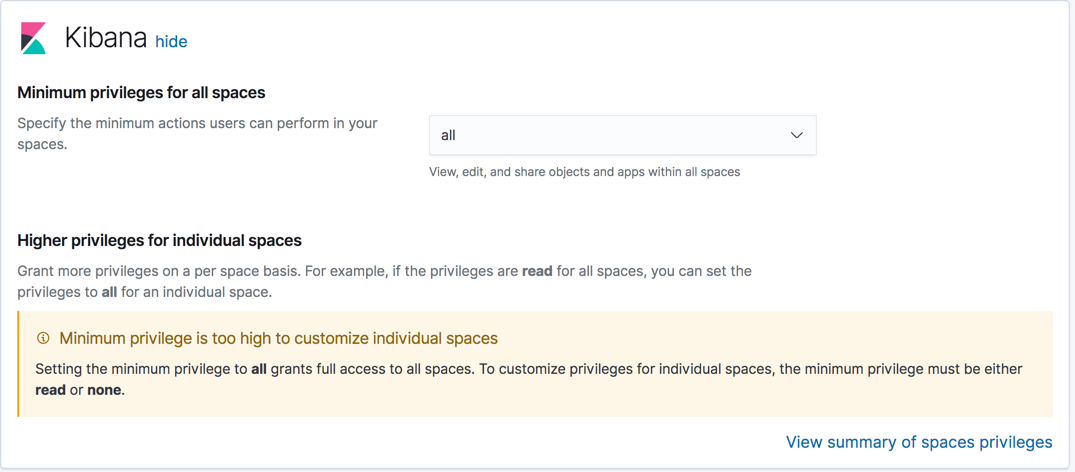Click the chevron arrow in privileges dropdown
1075x472 pixels.
pyautogui.click(x=796, y=135)
